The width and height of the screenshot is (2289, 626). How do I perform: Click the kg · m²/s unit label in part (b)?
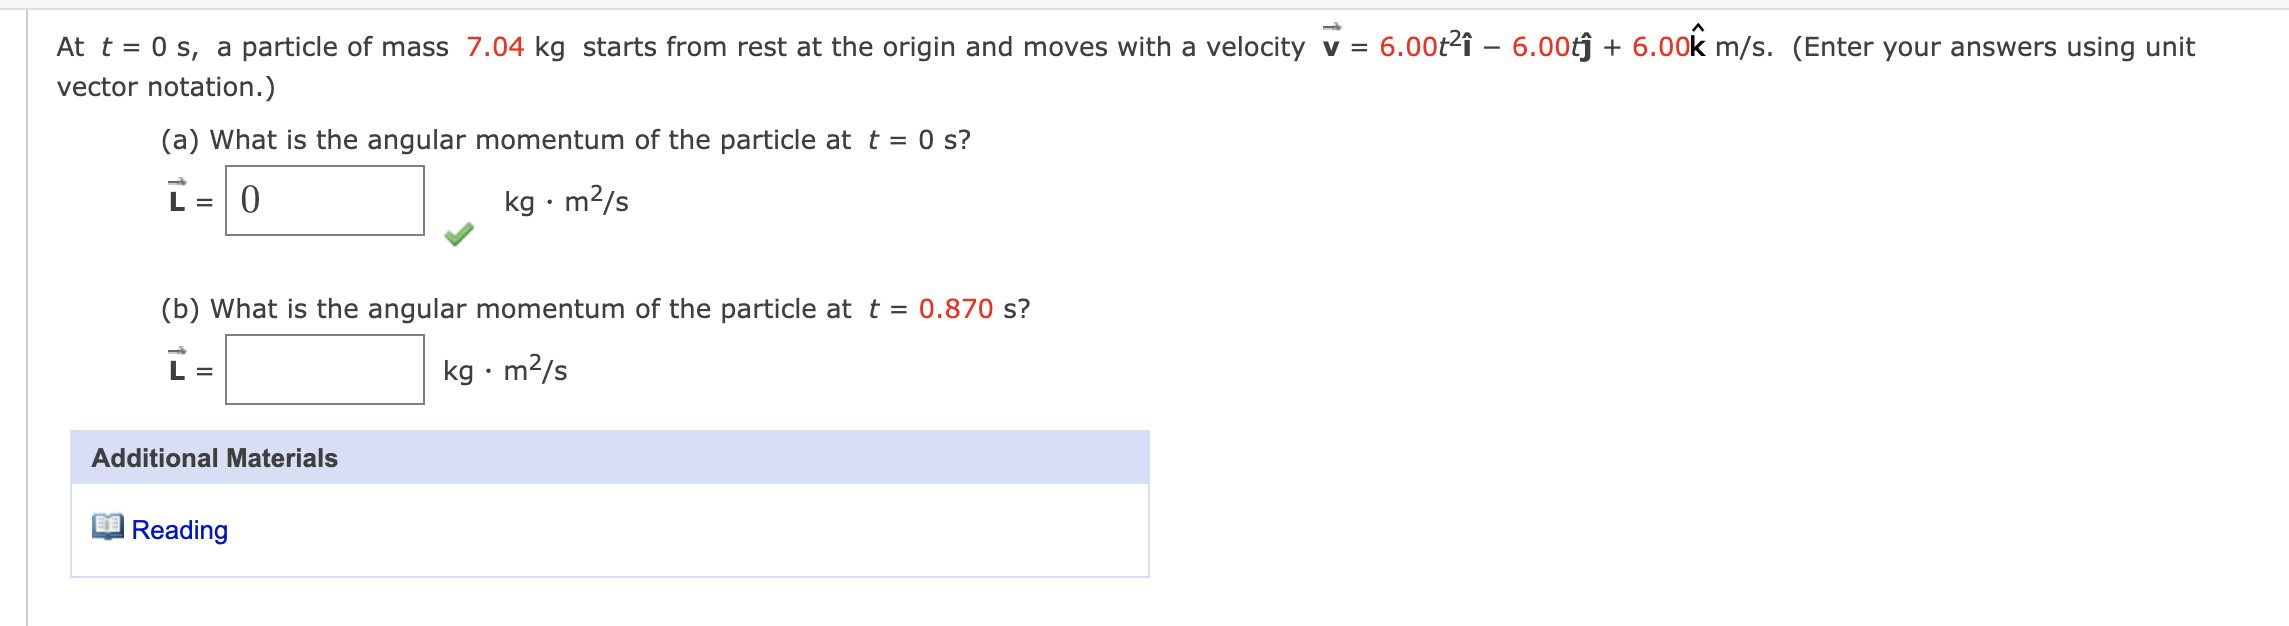[505, 370]
